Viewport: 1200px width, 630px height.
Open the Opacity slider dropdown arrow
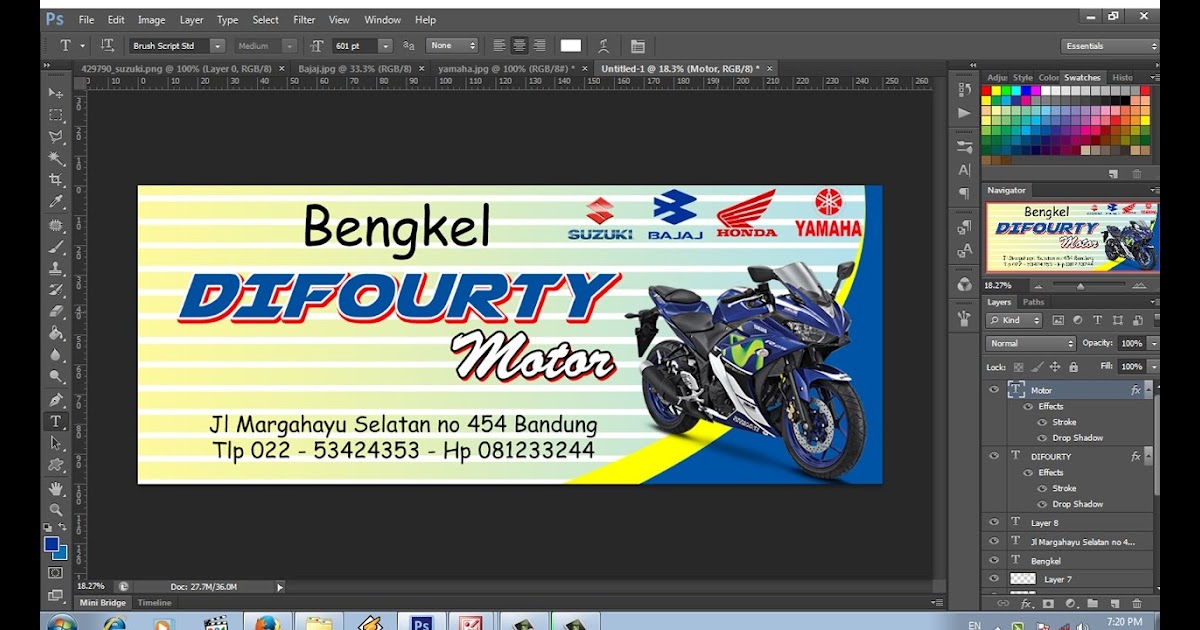(1153, 343)
